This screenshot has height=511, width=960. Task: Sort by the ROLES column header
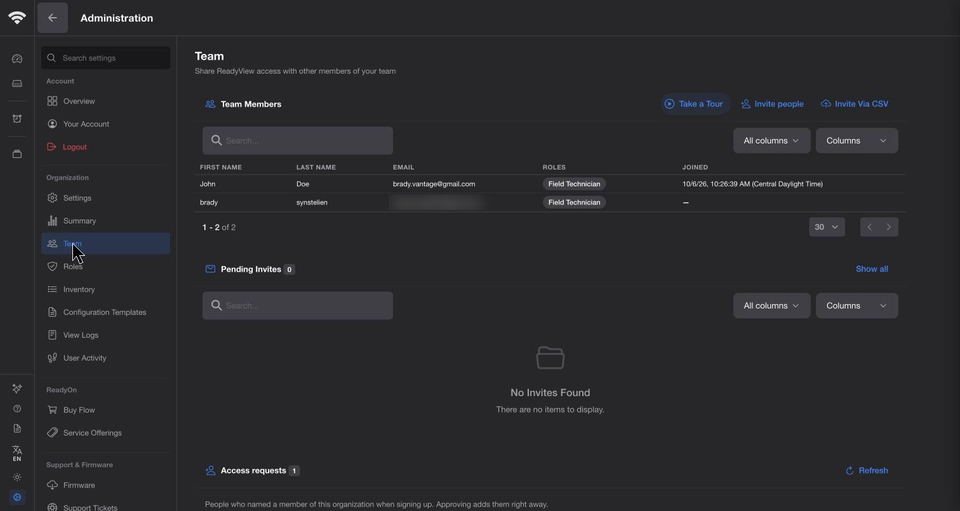(554, 167)
